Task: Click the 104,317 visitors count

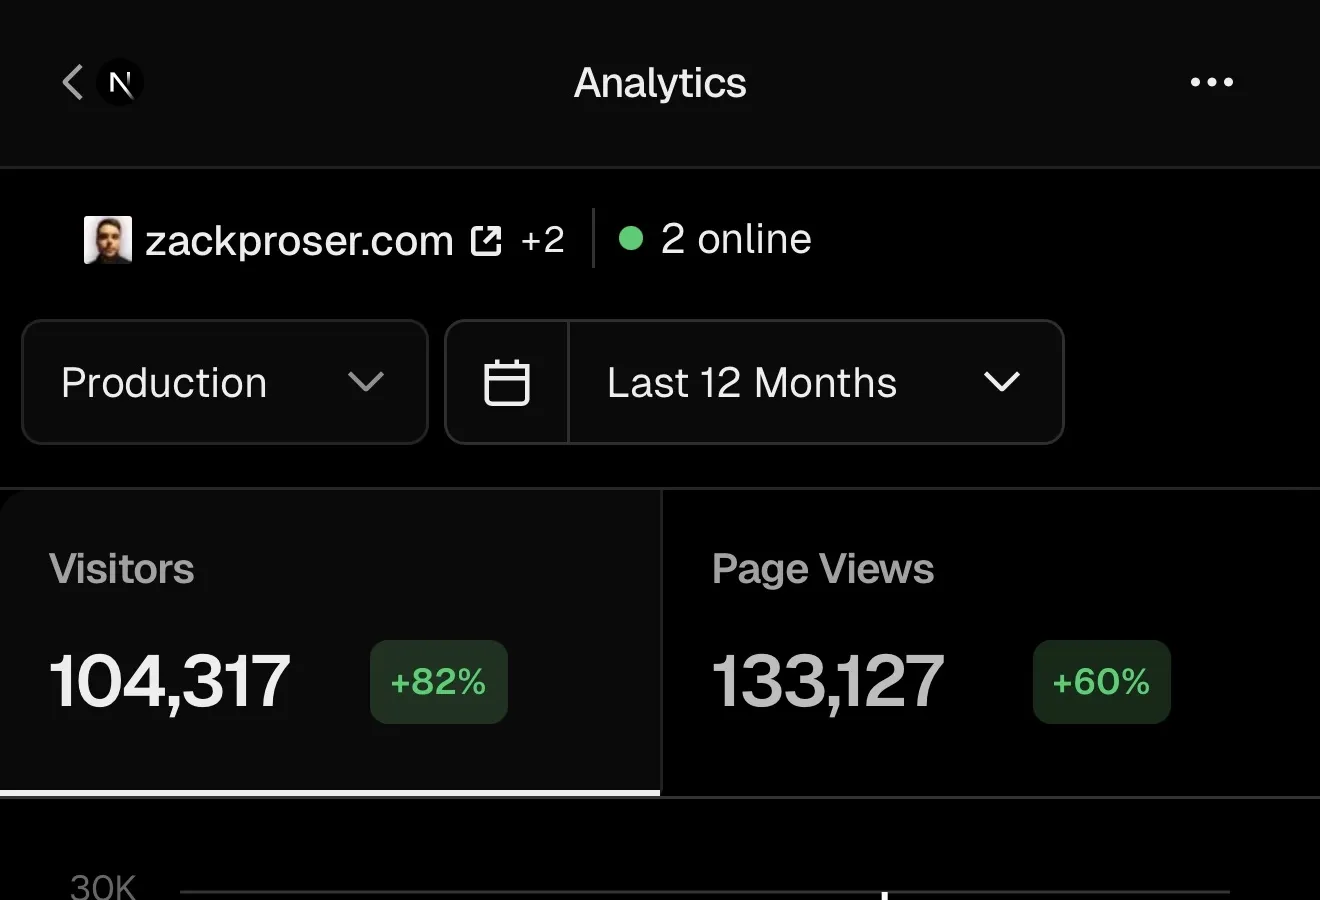Action: (169, 682)
